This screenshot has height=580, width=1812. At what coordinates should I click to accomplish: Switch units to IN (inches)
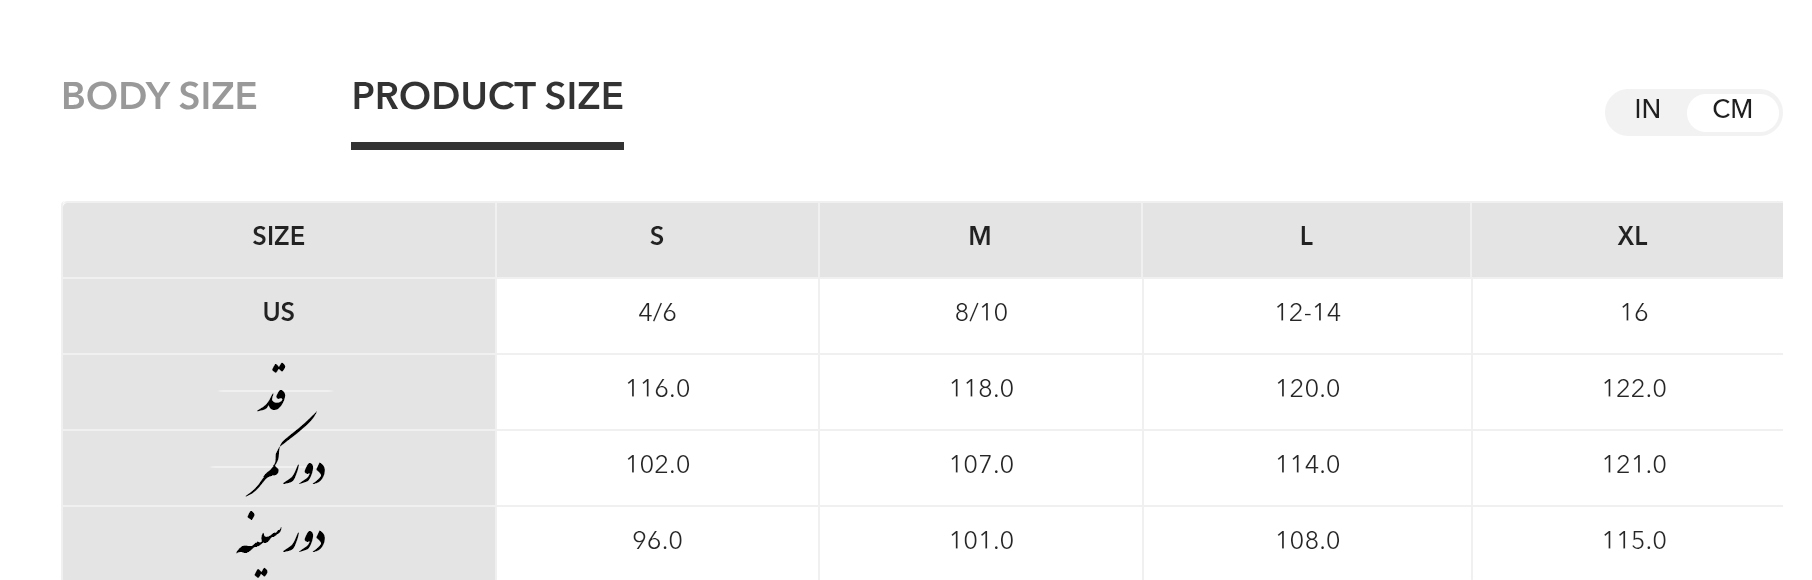1647,109
